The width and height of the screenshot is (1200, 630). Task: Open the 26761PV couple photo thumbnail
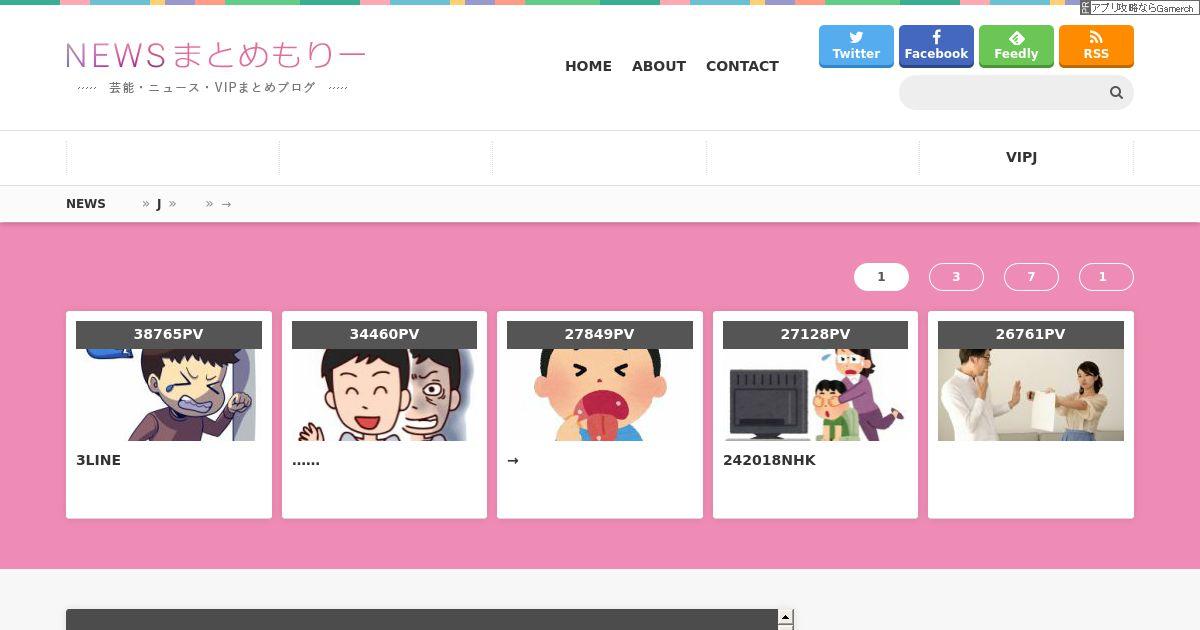pos(1031,395)
